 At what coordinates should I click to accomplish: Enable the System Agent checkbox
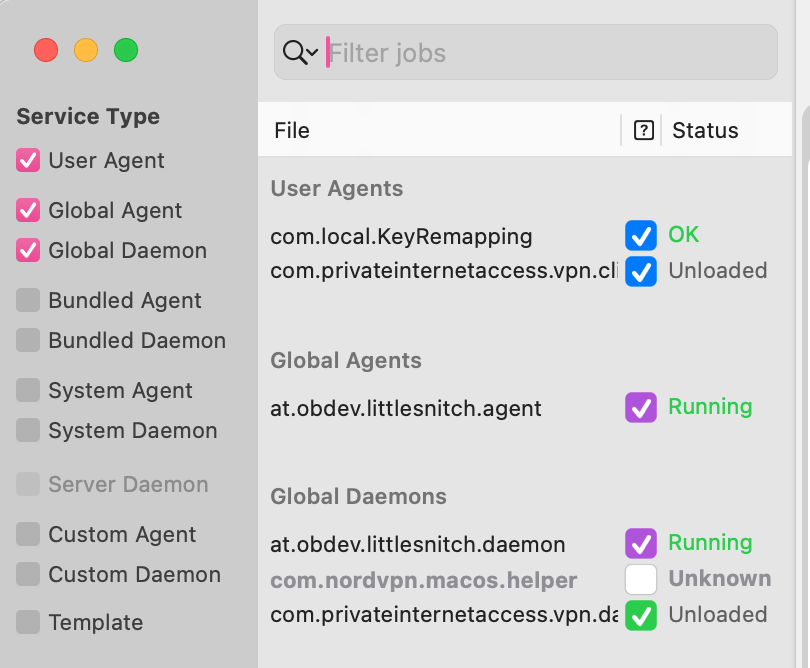tap(29, 391)
